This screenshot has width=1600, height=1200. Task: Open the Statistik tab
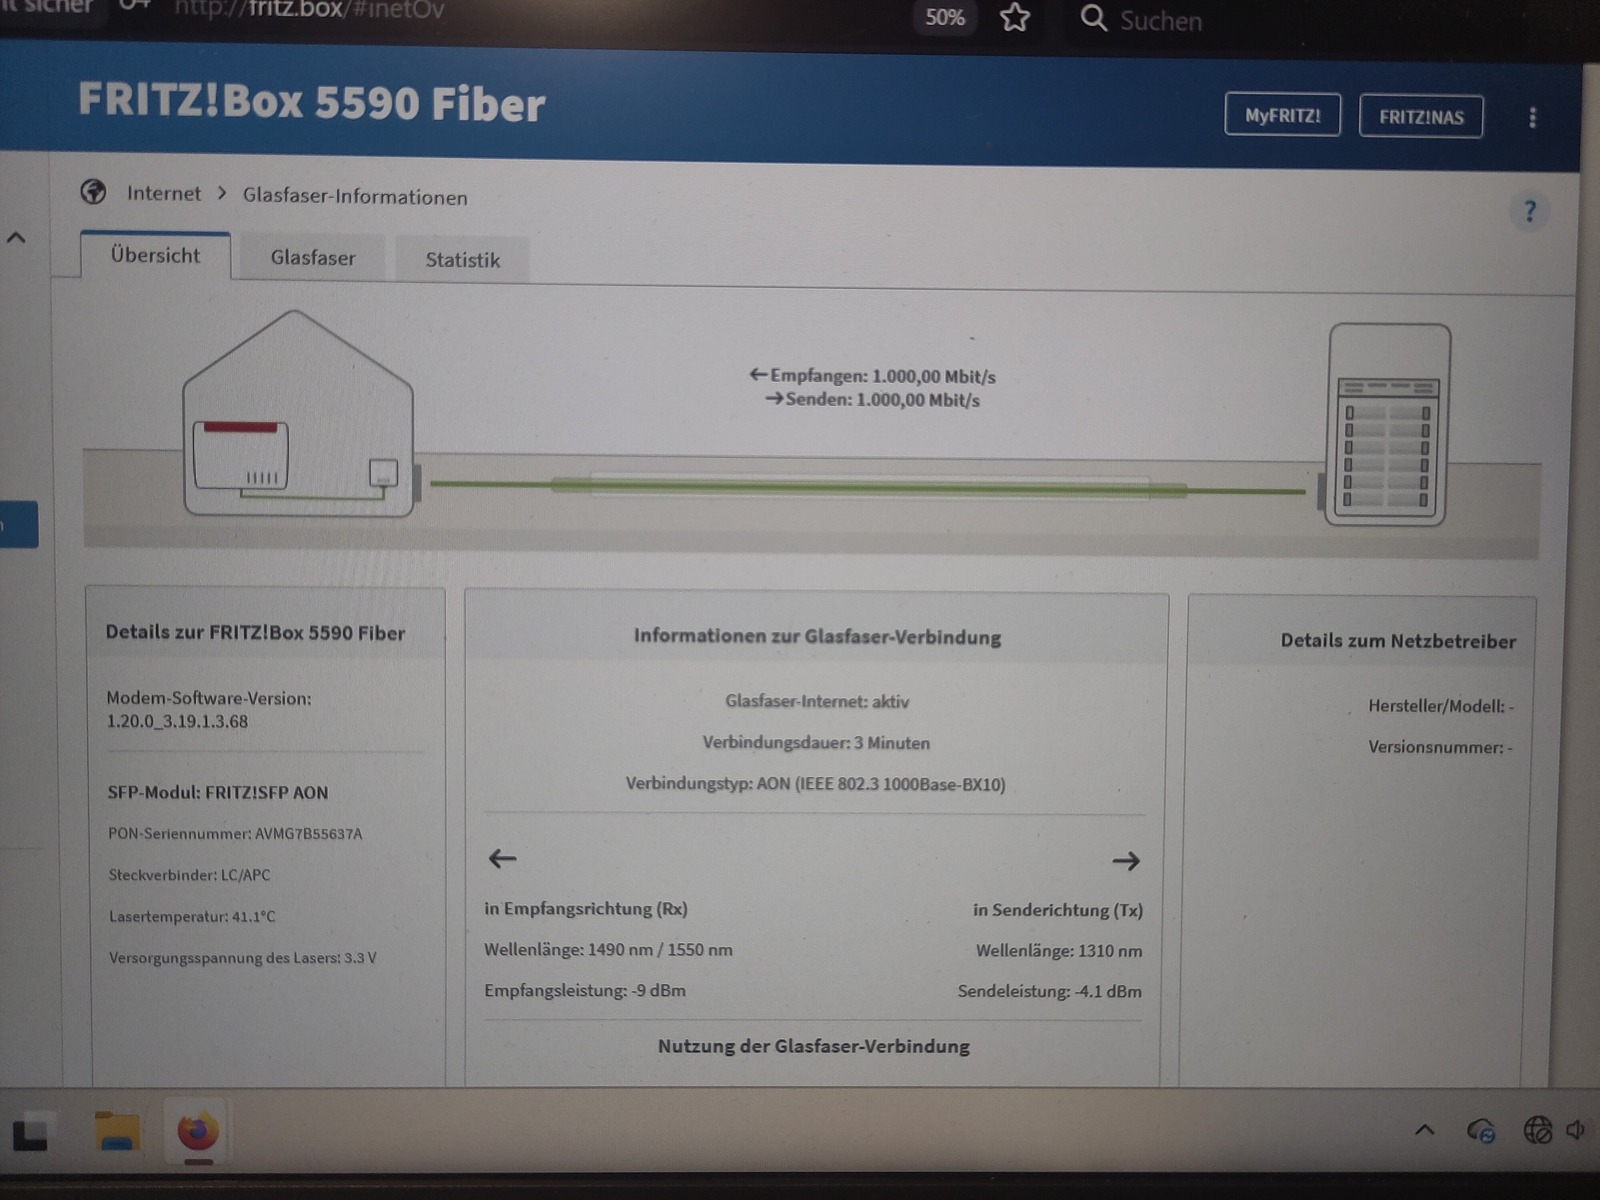(x=462, y=260)
